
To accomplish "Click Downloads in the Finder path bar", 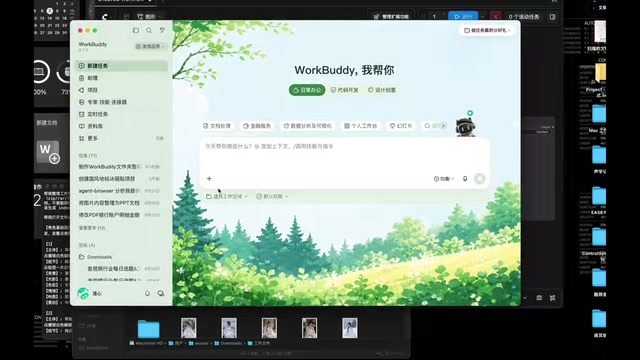I will point(228,343).
